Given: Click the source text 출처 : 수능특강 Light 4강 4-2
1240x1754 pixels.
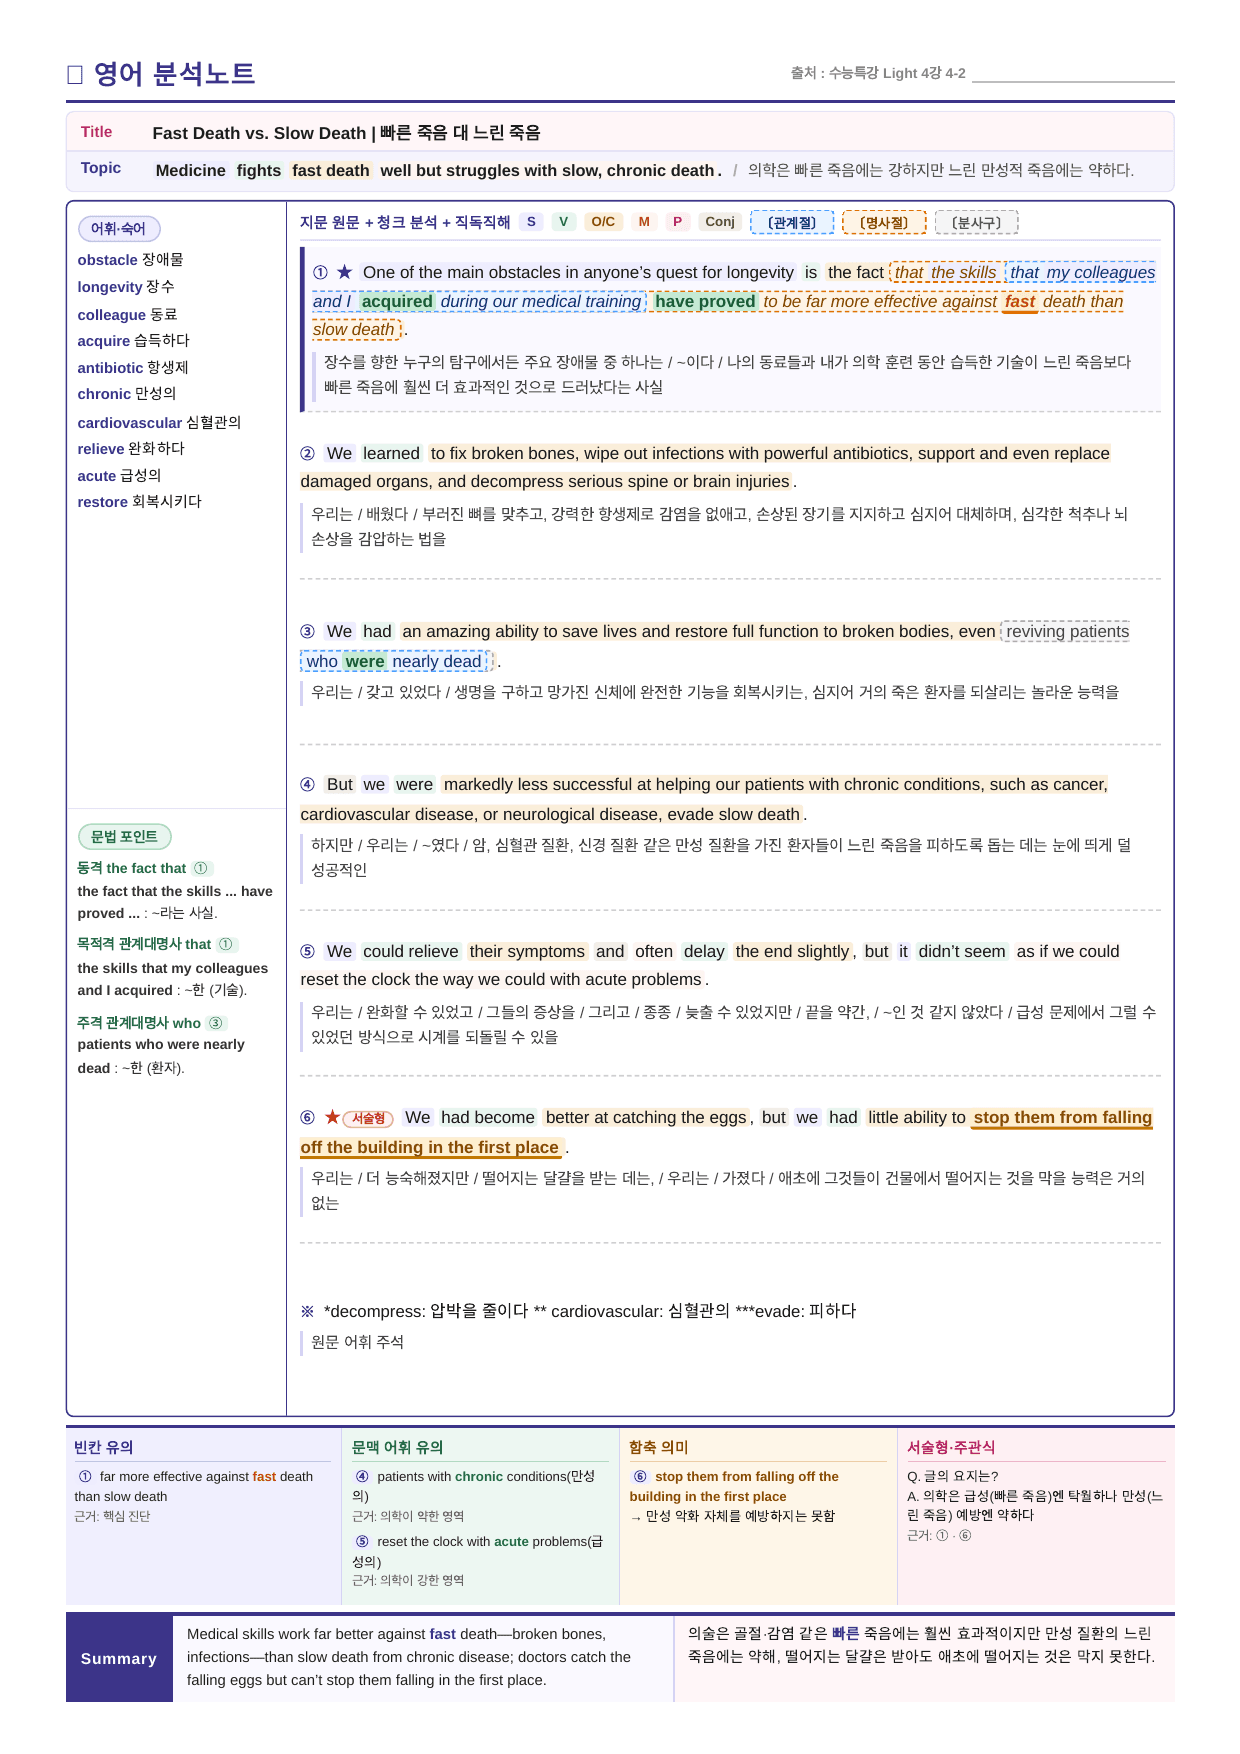Looking at the screenshot, I should pyautogui.click(x=878, y=73).
